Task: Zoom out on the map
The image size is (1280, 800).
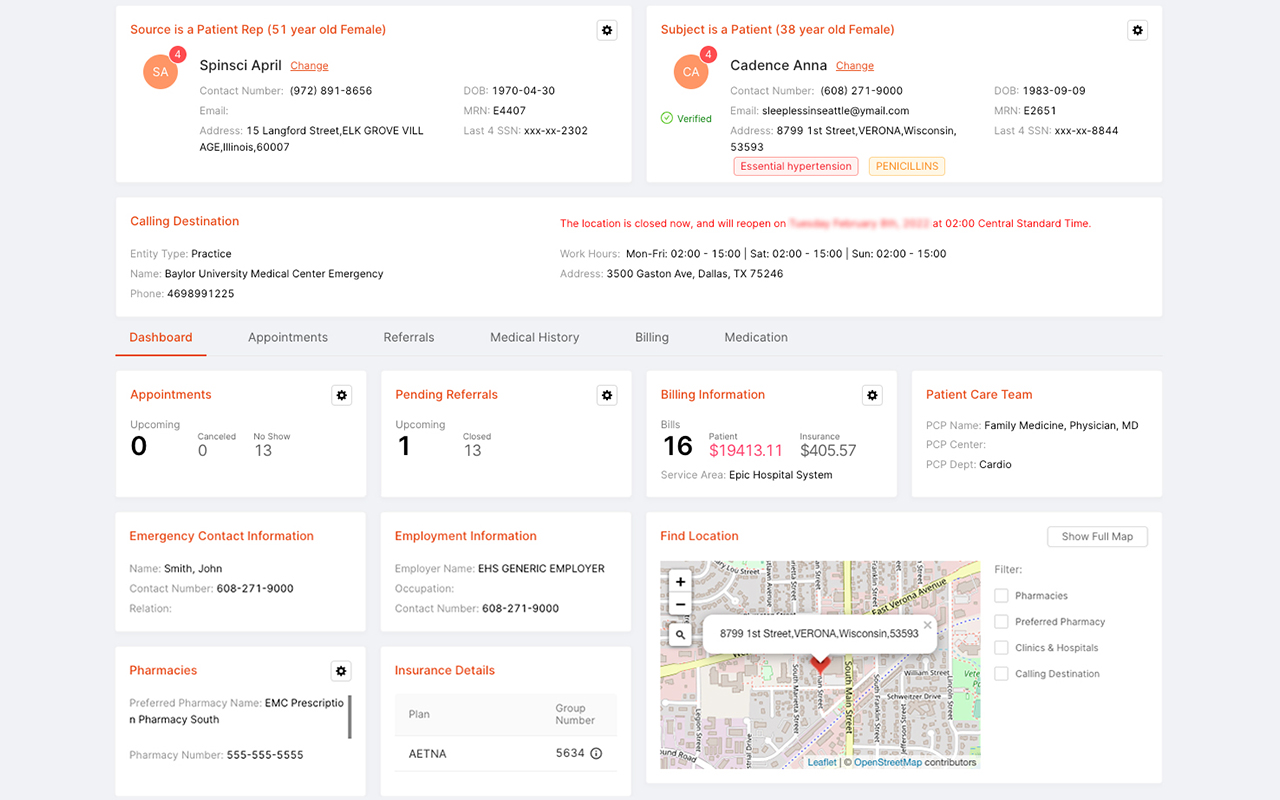Action: [680, 604]
